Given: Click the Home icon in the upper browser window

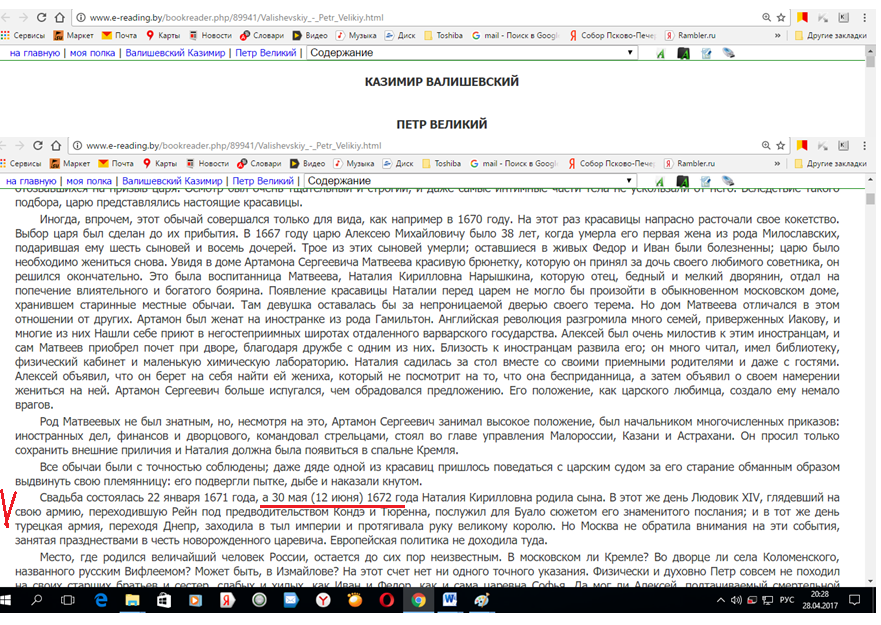Looking at the screenshot, I should click(60, 17).
